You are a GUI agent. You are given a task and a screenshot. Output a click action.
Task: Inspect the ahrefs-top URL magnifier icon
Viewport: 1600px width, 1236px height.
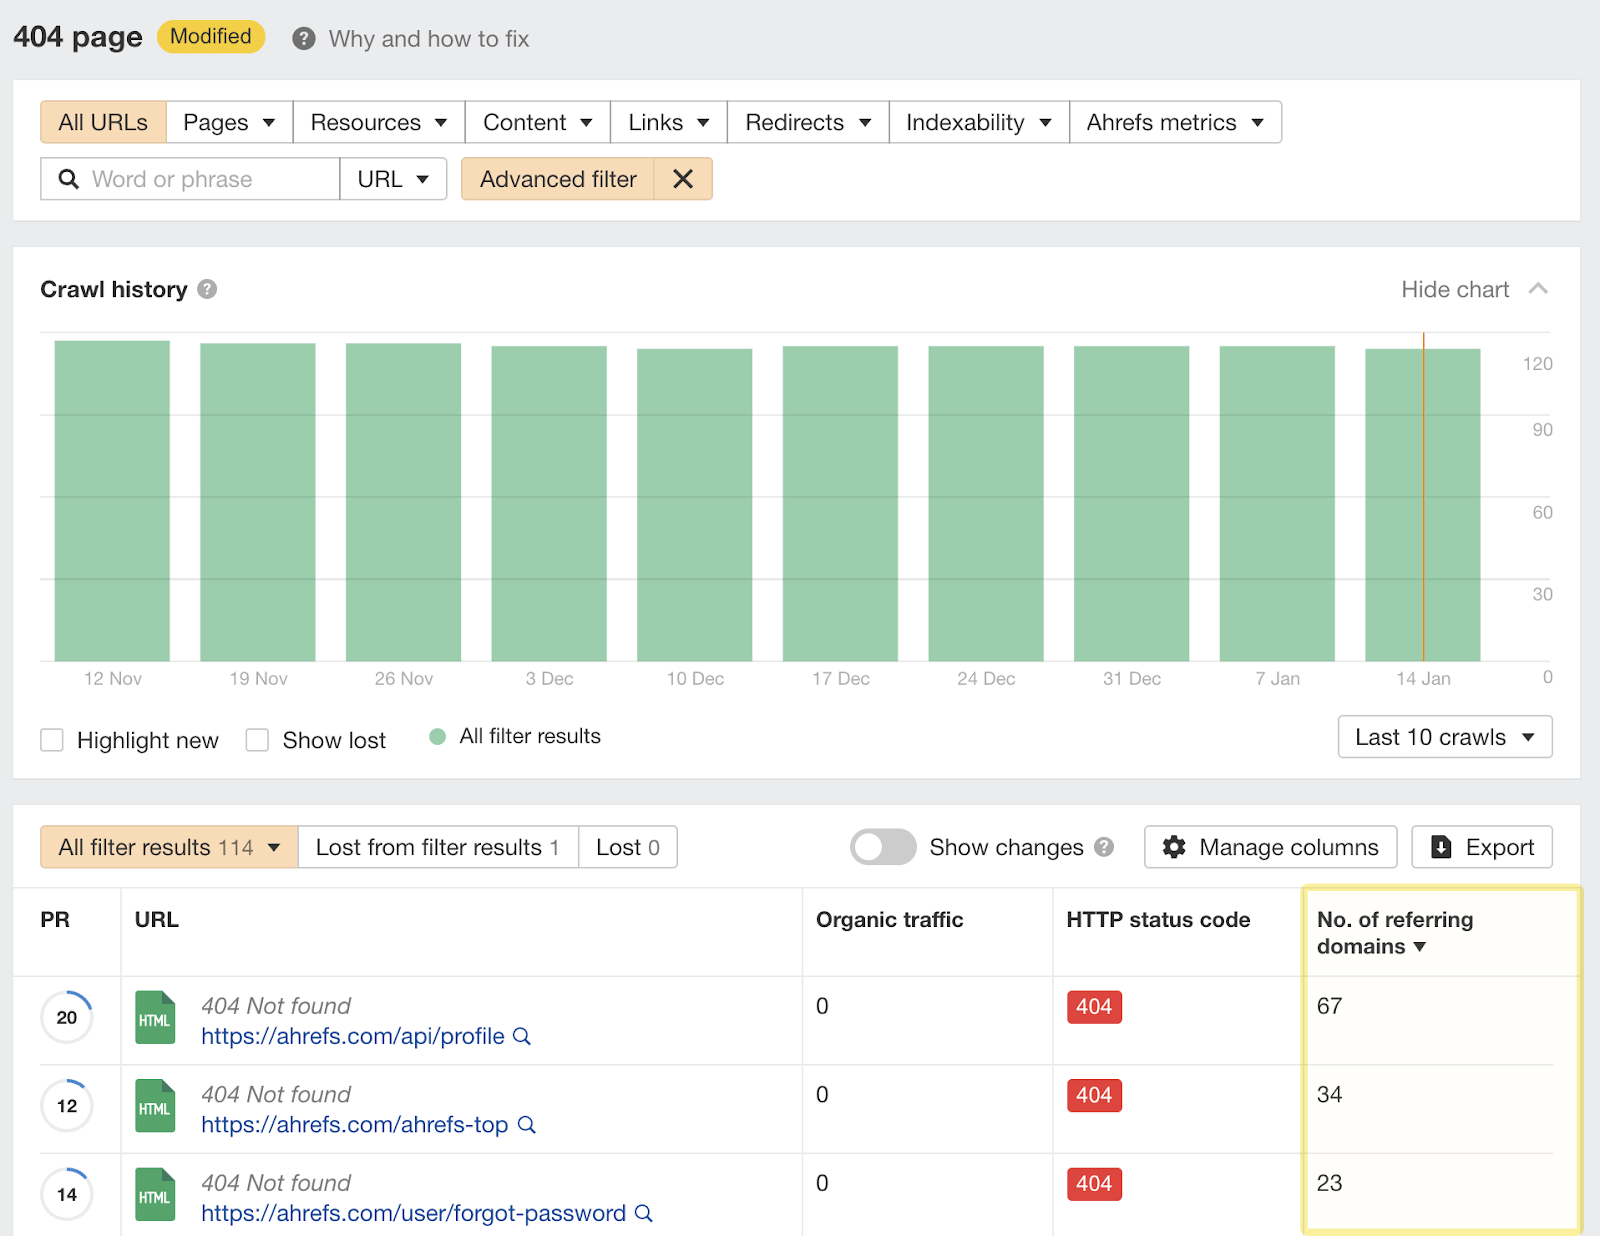(x=527, y=1125)
